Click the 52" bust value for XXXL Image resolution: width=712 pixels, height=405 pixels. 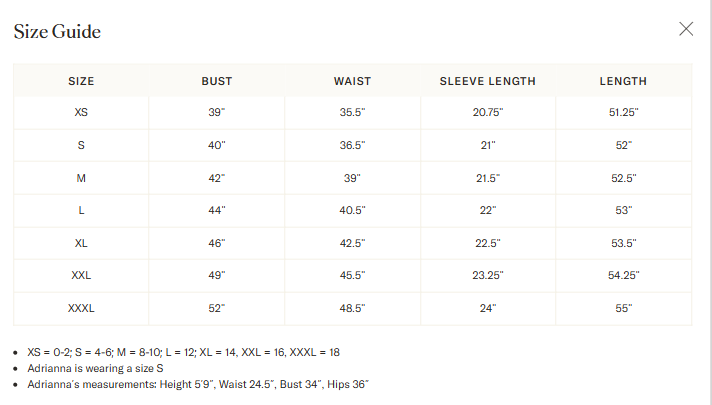(x=217, y=308)
